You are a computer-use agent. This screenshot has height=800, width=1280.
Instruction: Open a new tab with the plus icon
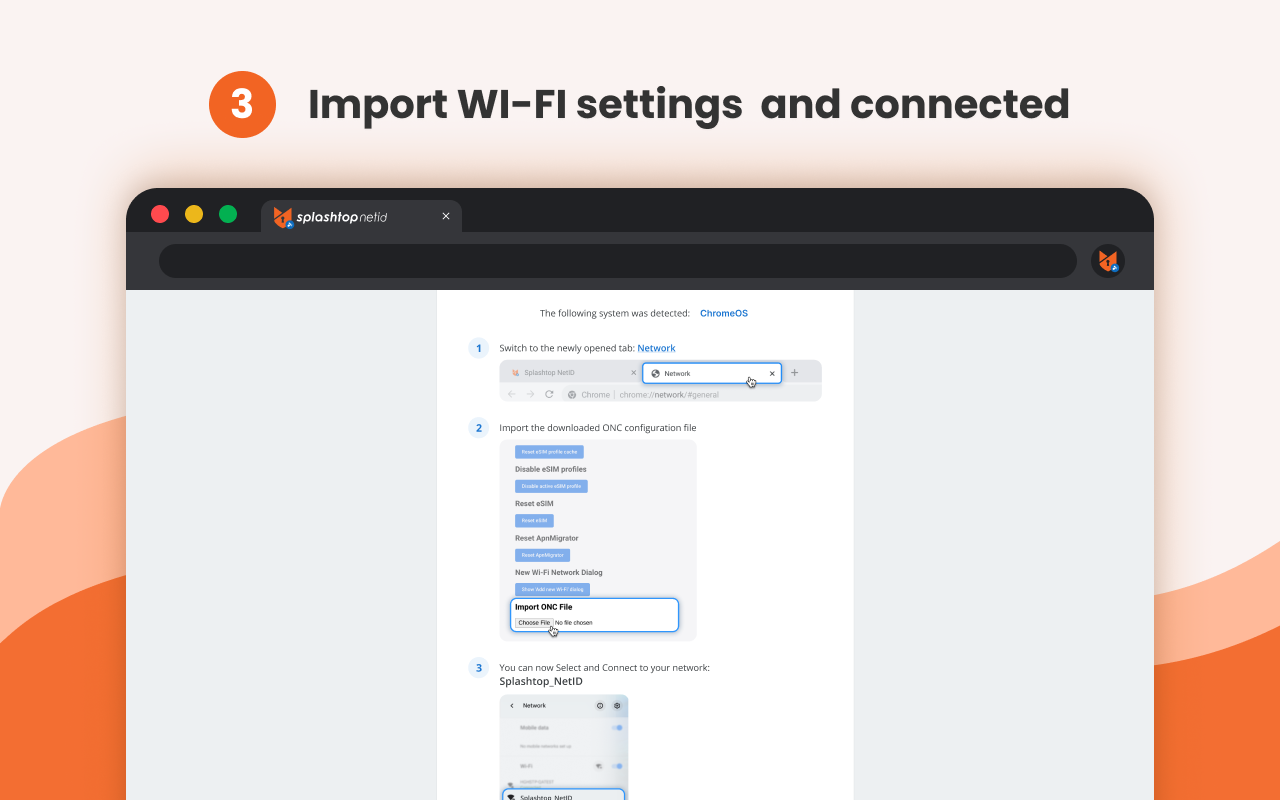coord(795,373)
